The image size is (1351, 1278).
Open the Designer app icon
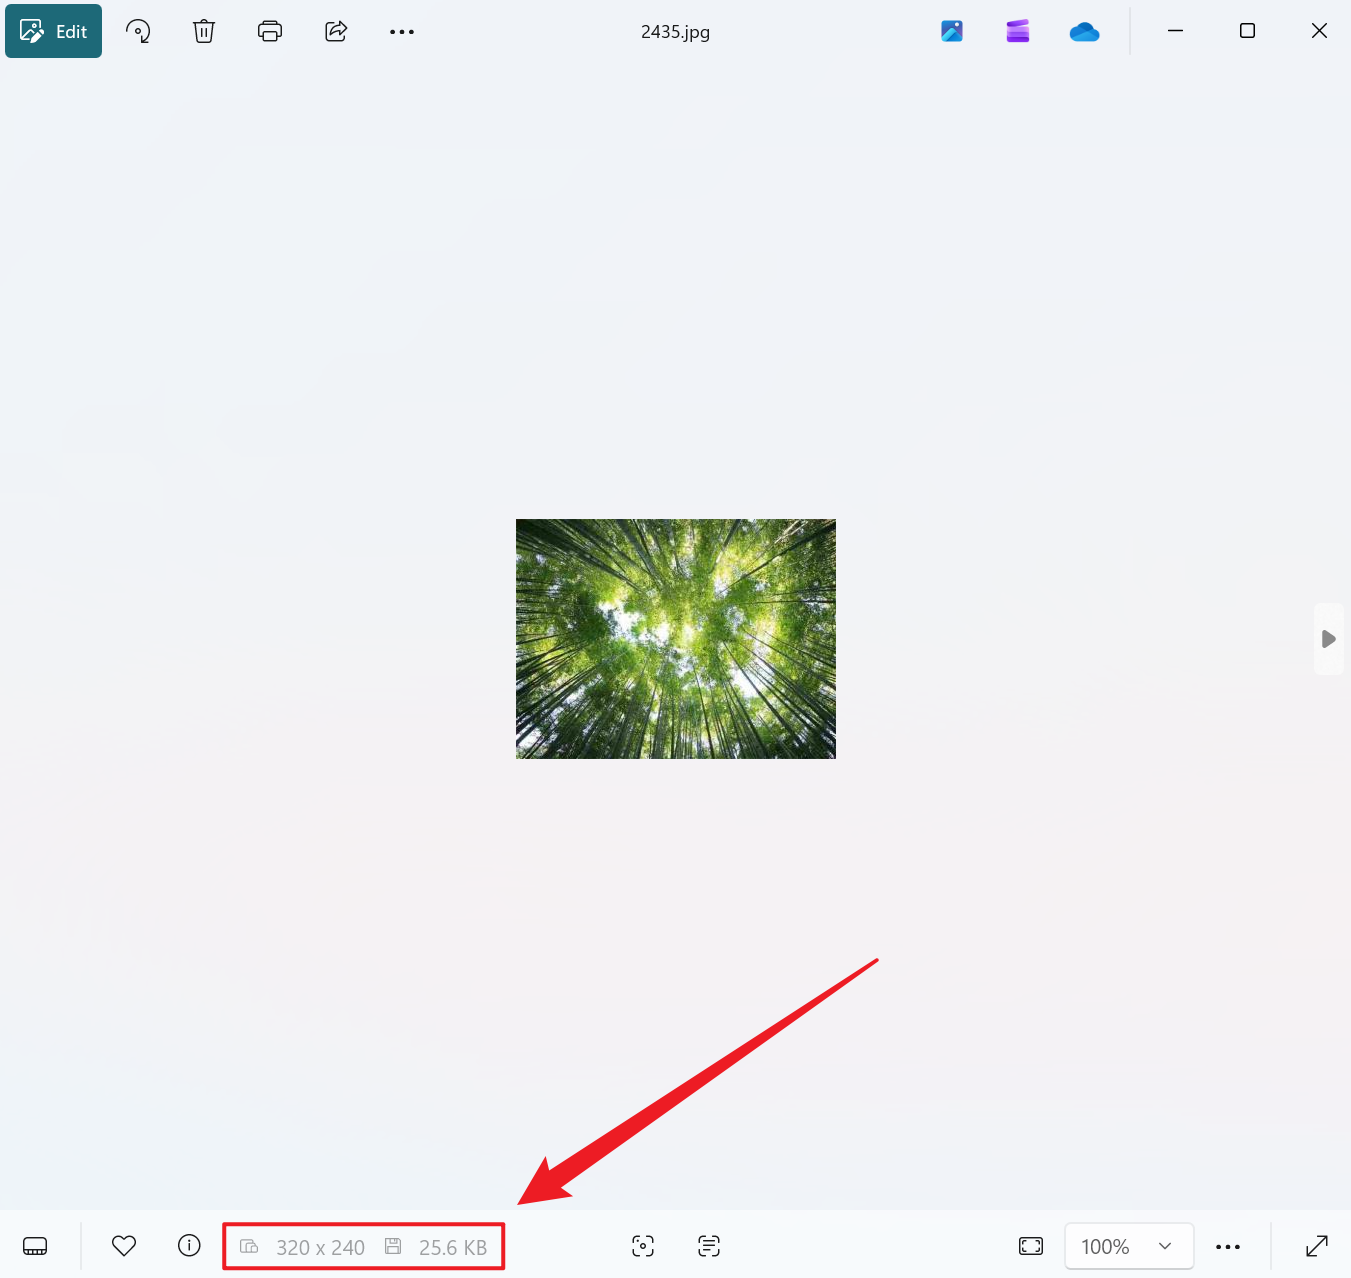click(x=952, y=32)
